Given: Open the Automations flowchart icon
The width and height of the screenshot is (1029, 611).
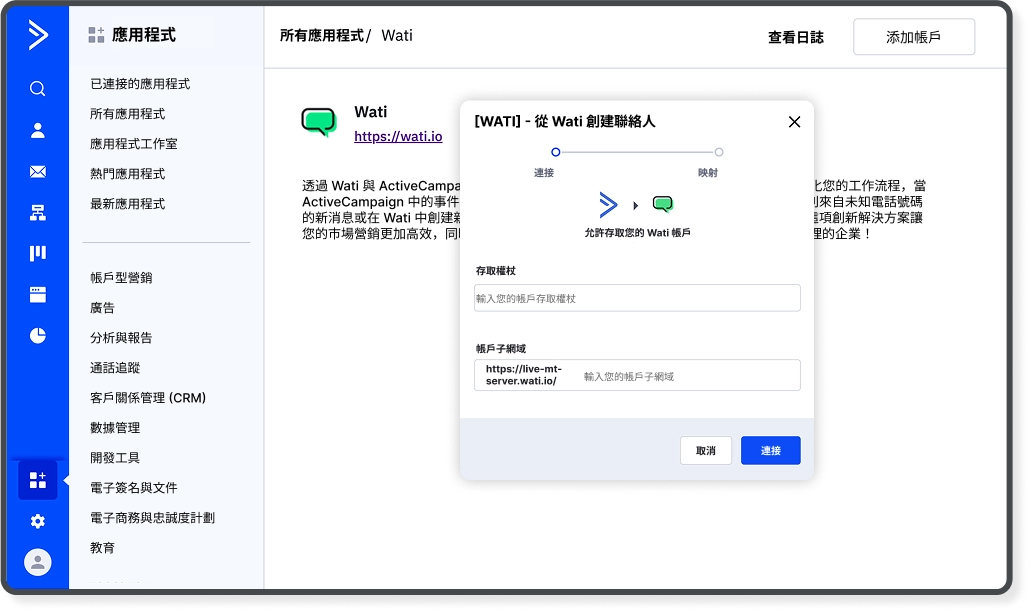Looking at the screenshot, I should (38, 213).
